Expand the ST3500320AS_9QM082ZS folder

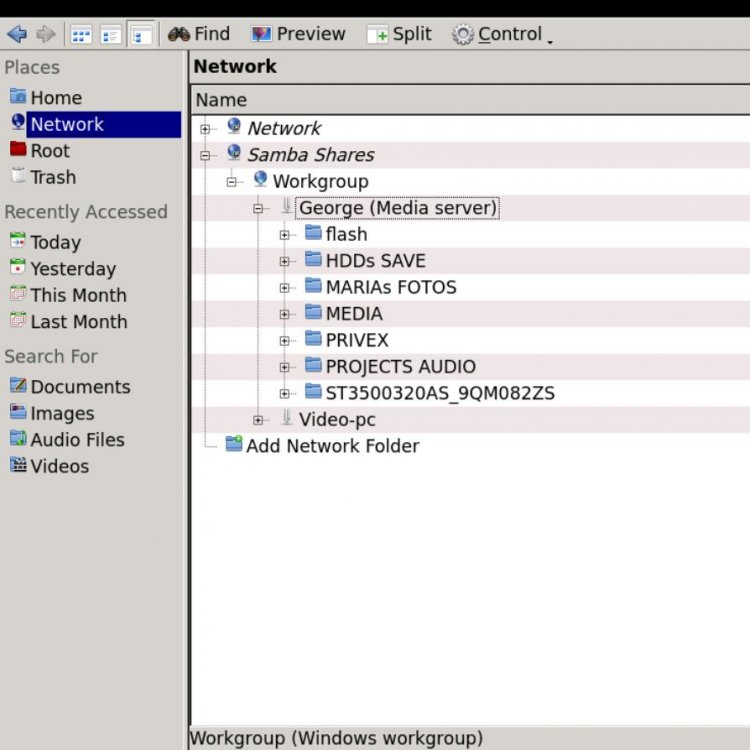pyautogui.click(x=285, y=394)
